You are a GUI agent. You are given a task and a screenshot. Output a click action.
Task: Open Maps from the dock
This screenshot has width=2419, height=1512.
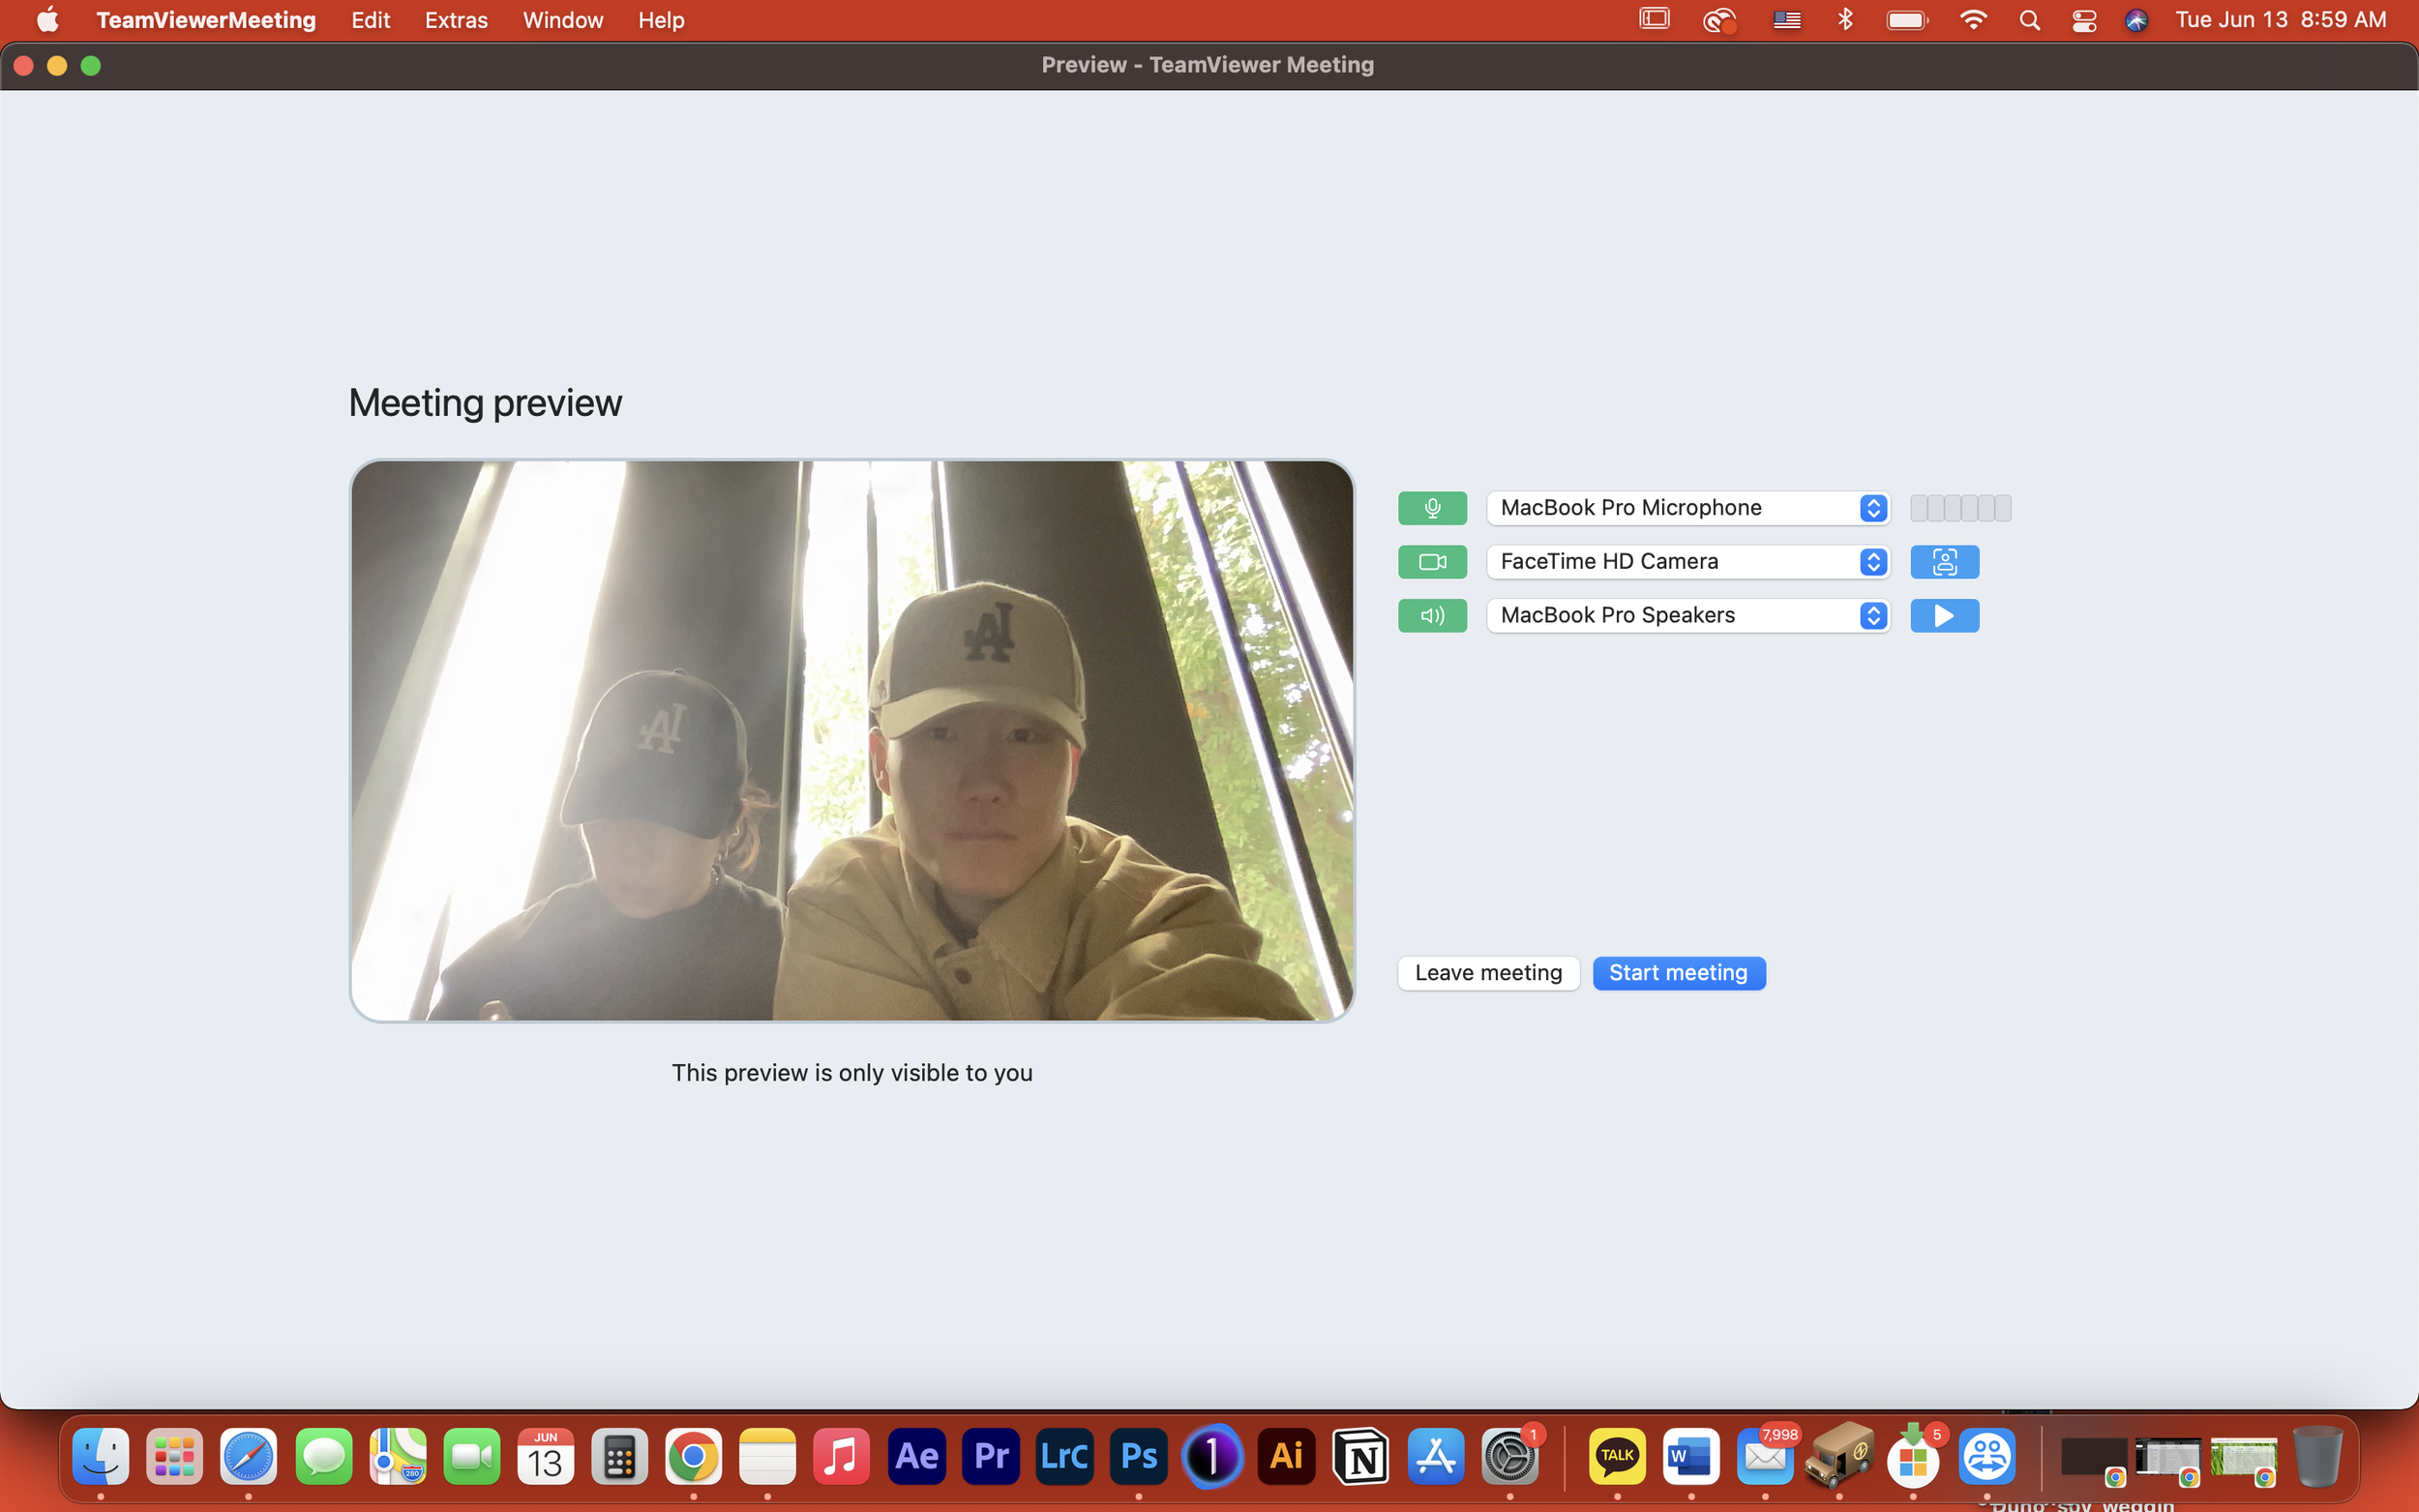coord(397,1456)
